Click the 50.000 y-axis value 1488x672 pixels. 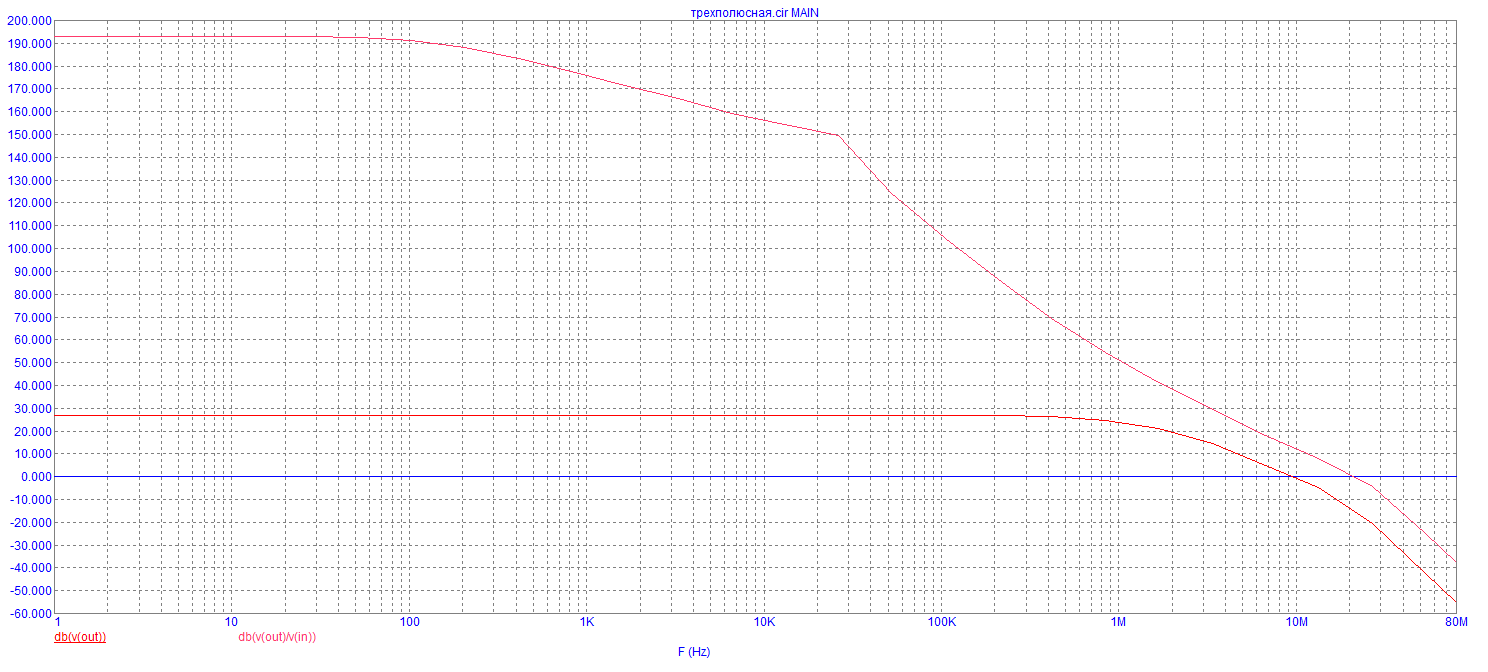click(33, 363)
